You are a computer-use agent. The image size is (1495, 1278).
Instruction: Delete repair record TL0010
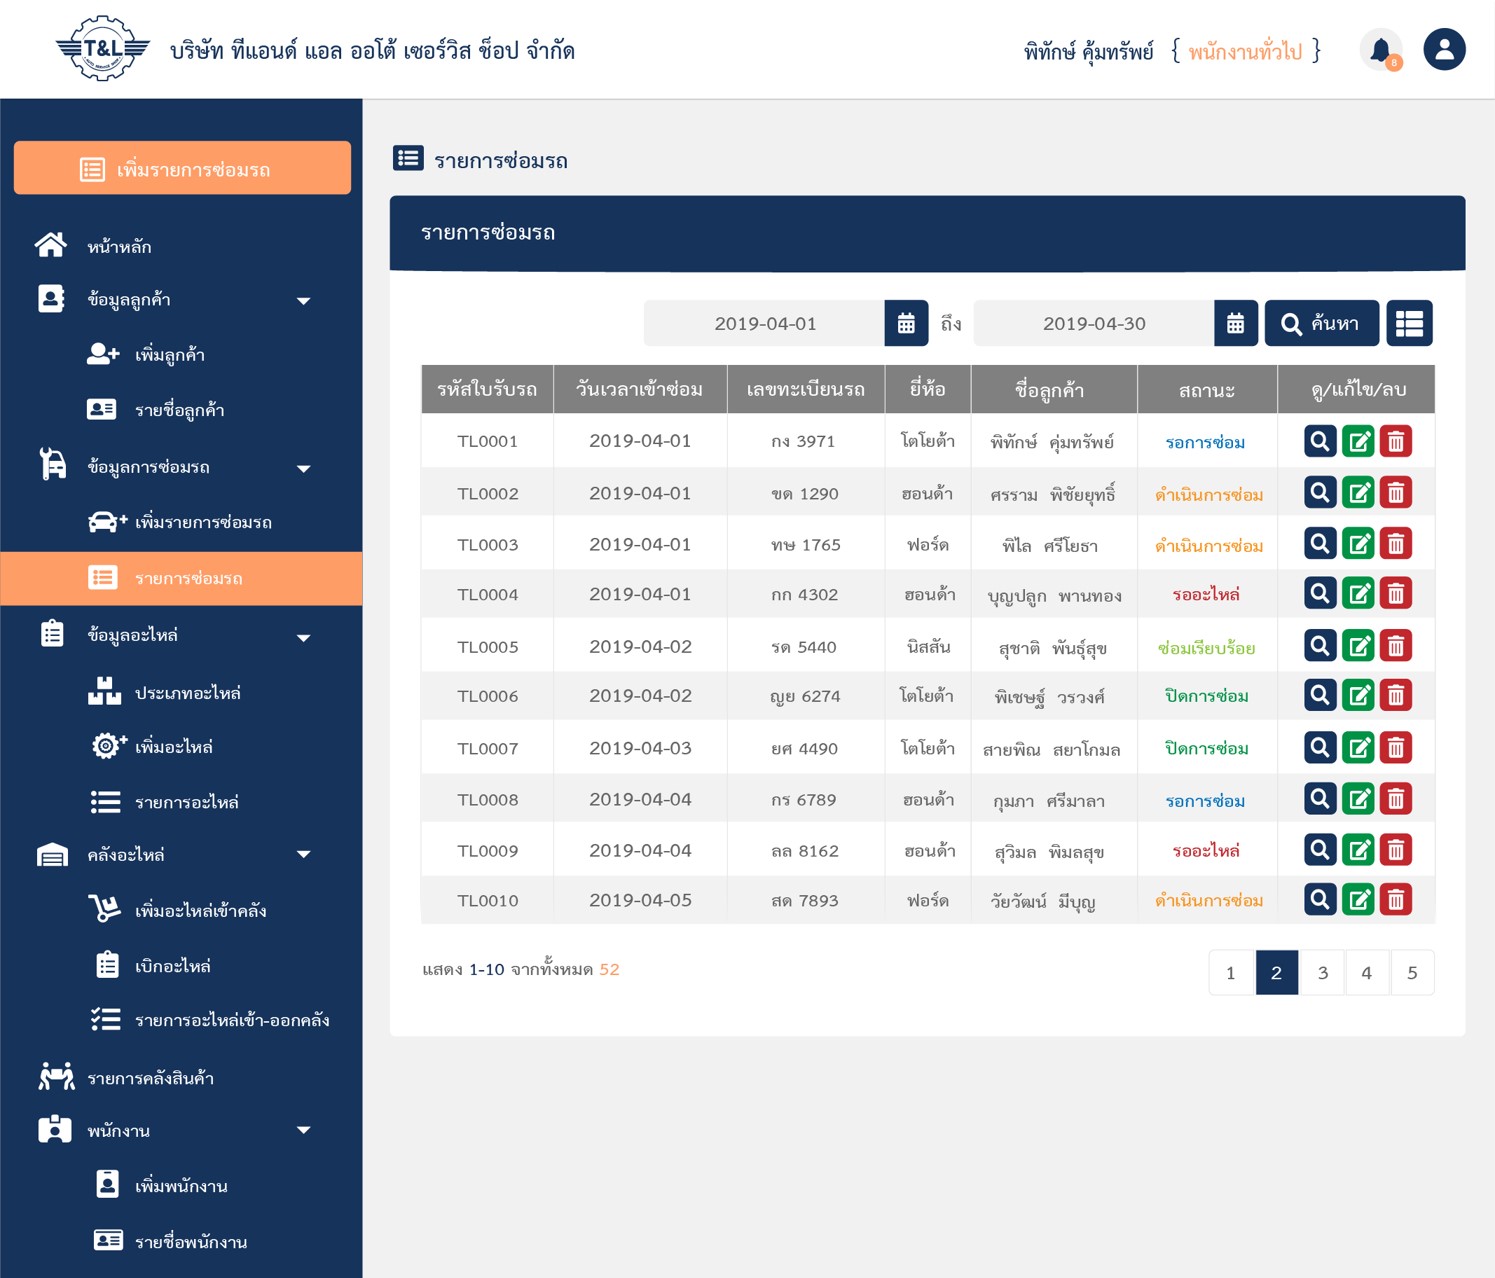pos(1396,900)
